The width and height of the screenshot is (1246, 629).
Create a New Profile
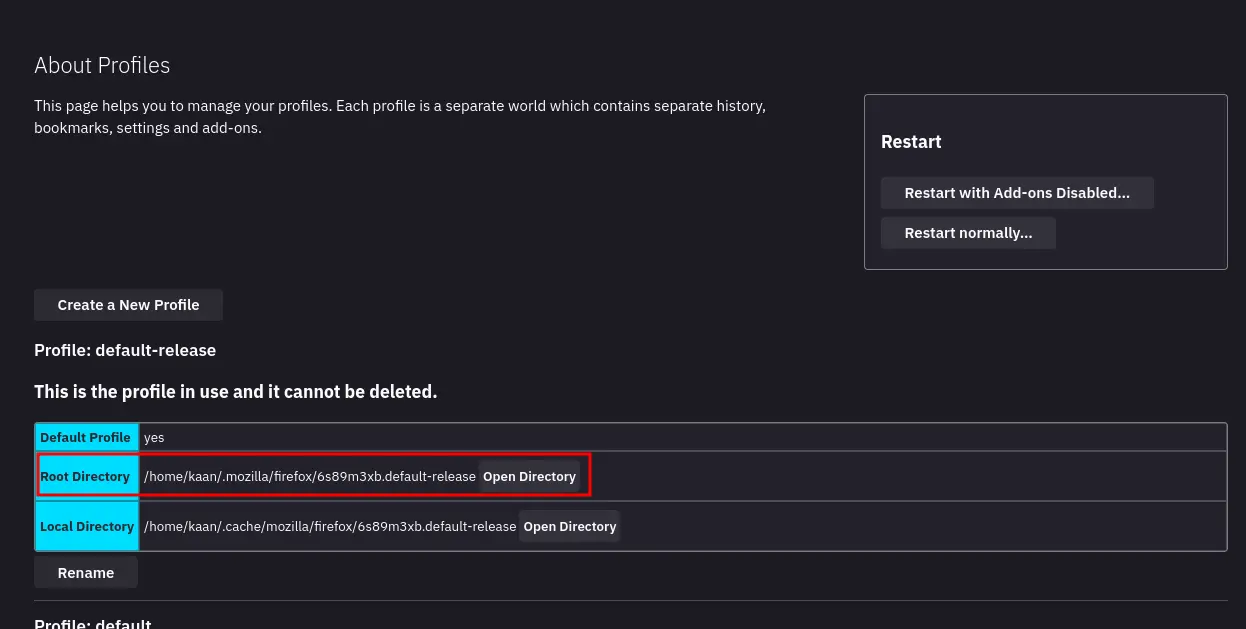[x=128, y=305]
